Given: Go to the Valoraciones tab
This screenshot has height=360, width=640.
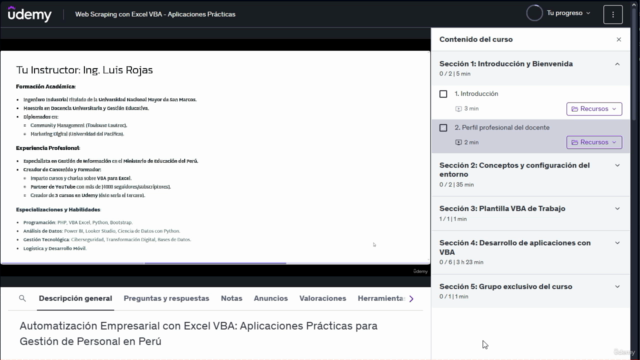Looking at the screenshot, I should pyautogui.click(x=322, y=299).
